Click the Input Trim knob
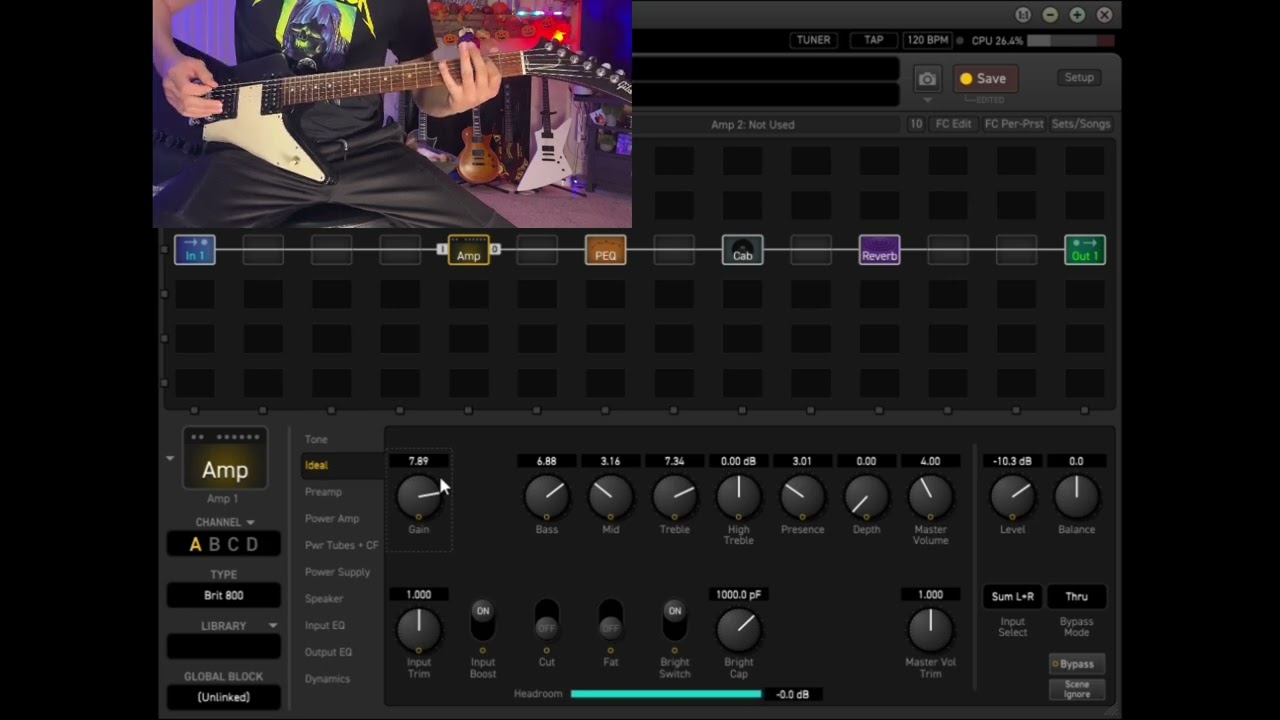The image size is (1280, 720). (418, 628)
